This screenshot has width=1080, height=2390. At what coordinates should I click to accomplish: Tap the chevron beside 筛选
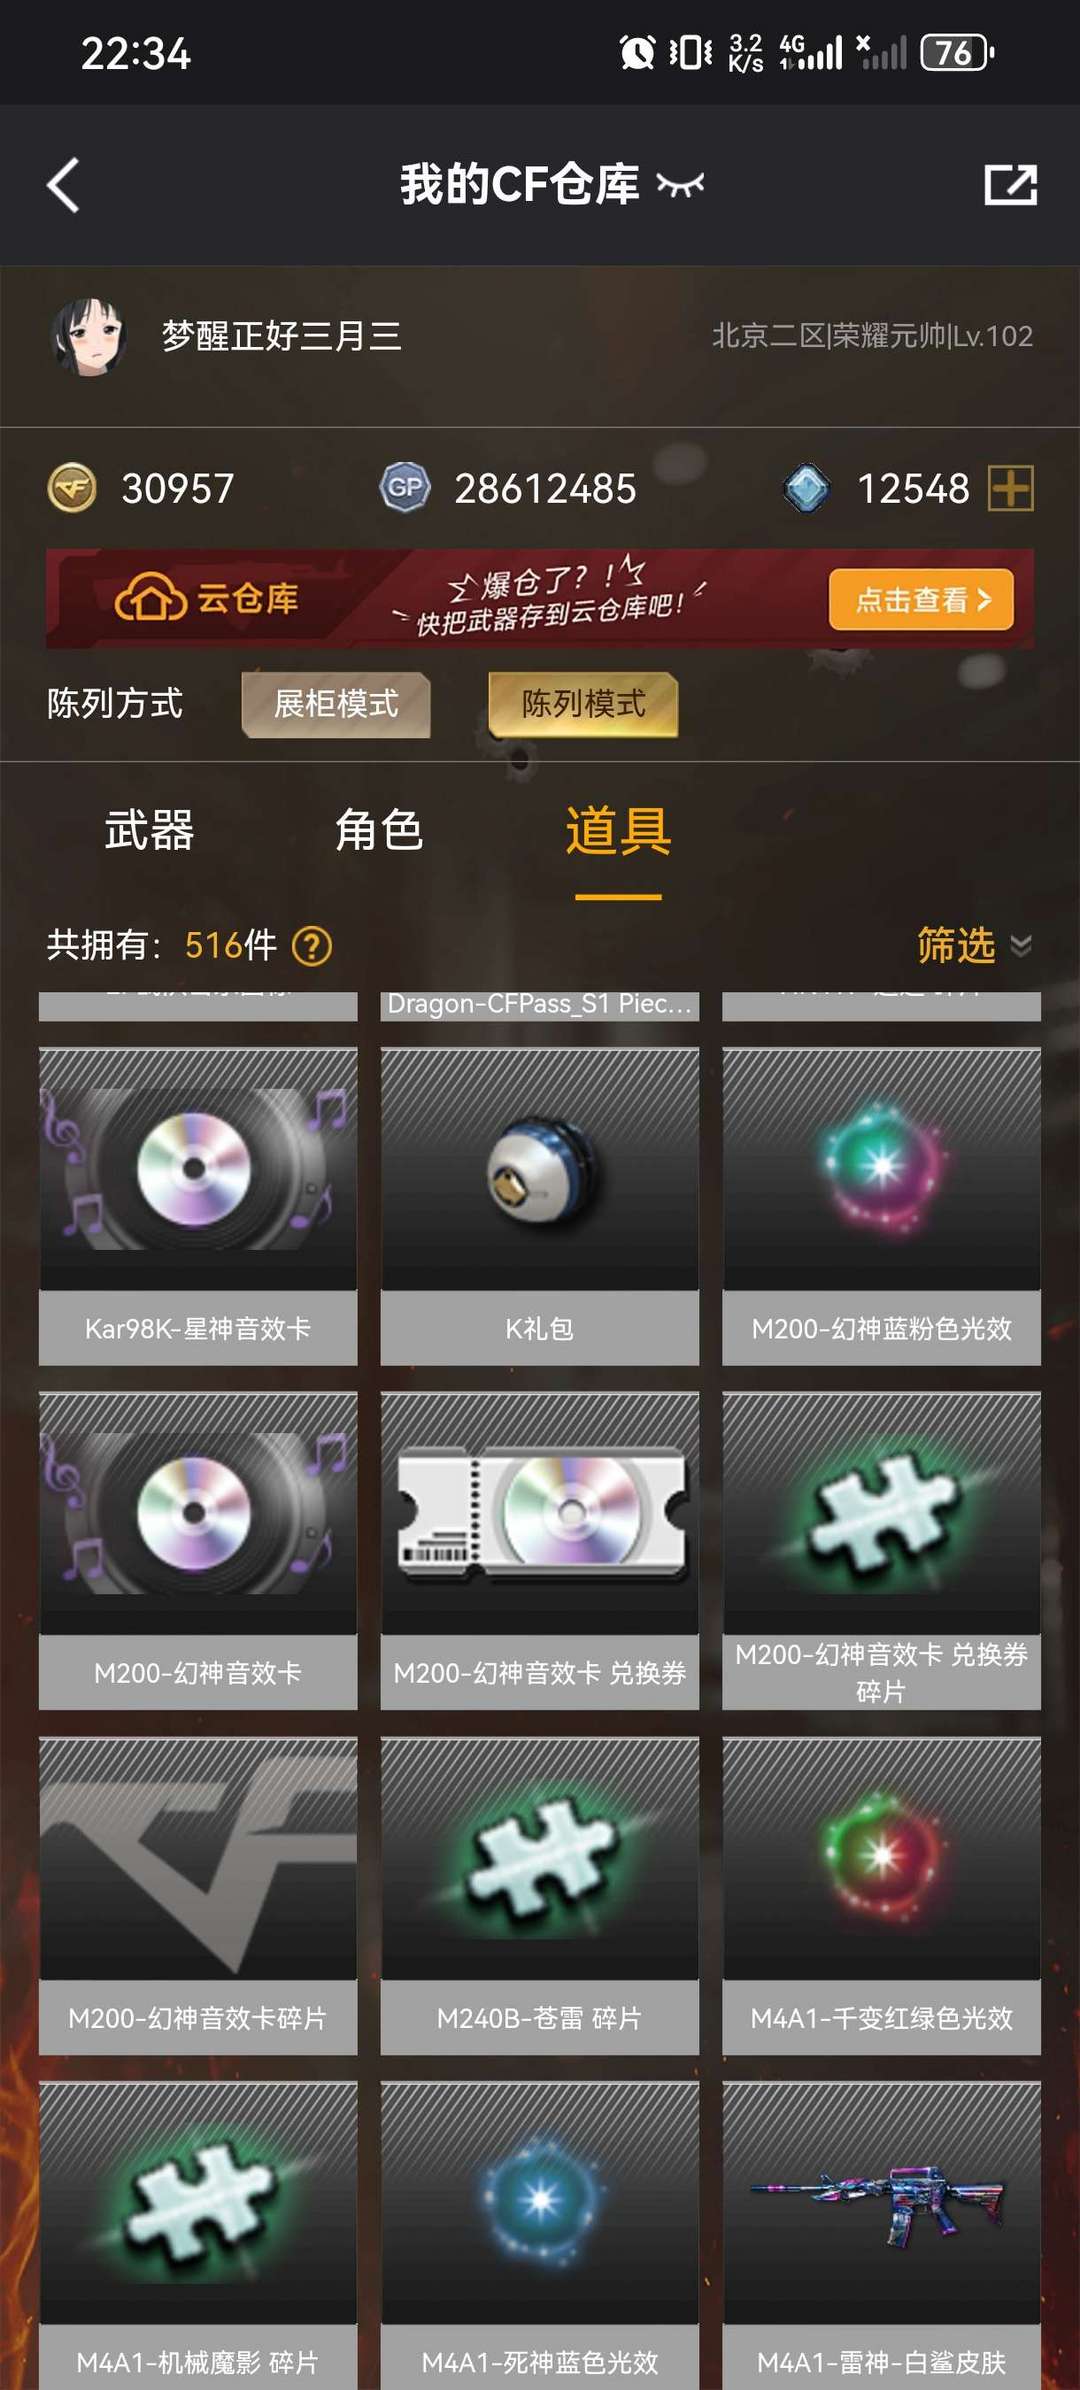(x=1021, y=946)
